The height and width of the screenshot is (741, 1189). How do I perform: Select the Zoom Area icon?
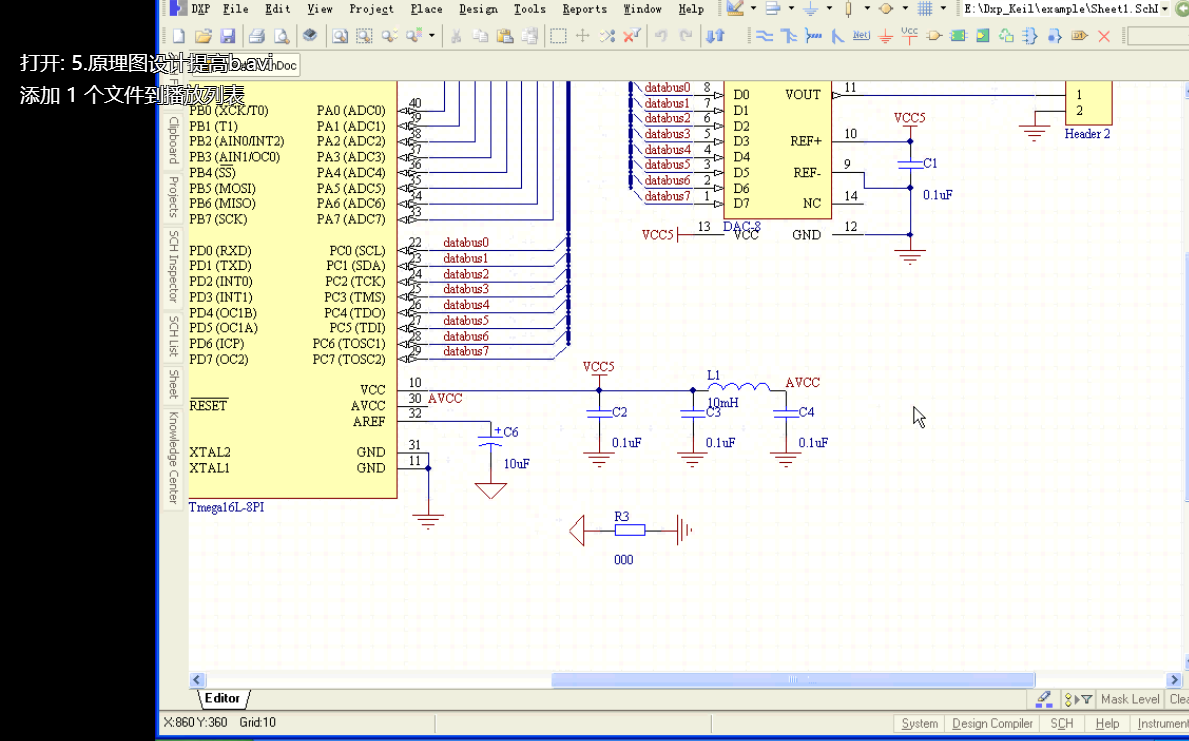tap(365, 36)
